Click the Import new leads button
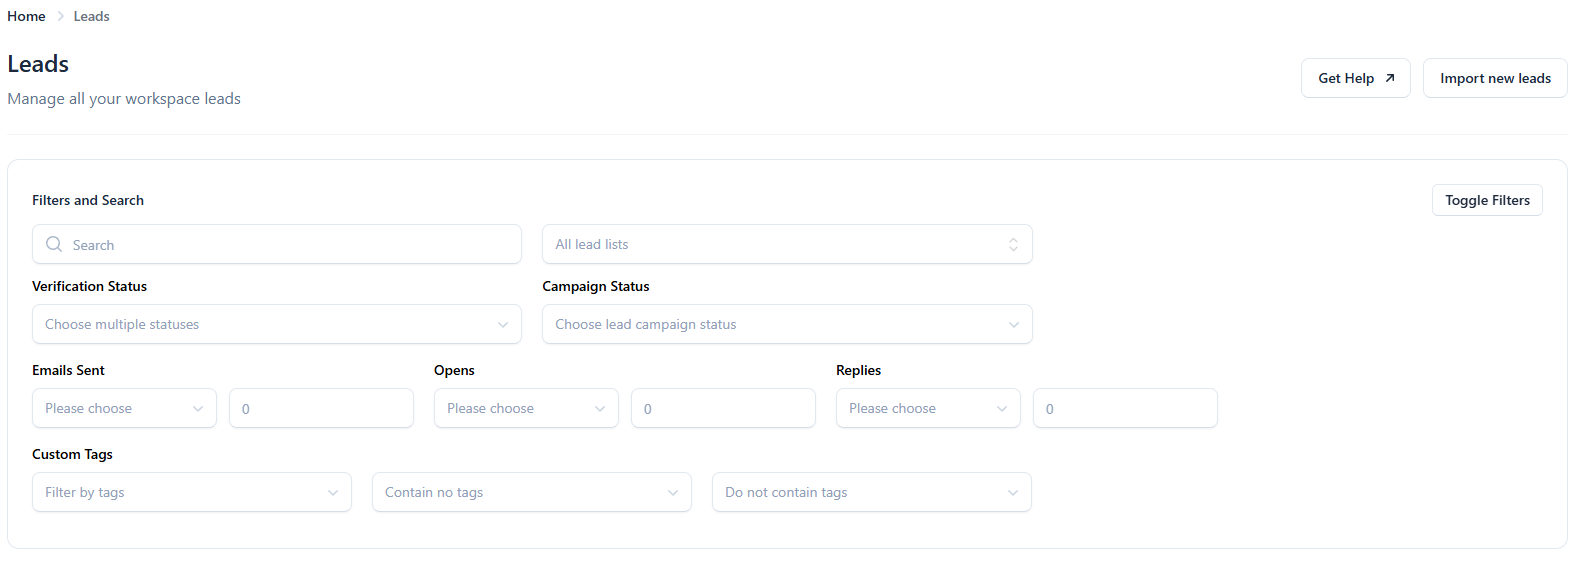 [1494, 78]
